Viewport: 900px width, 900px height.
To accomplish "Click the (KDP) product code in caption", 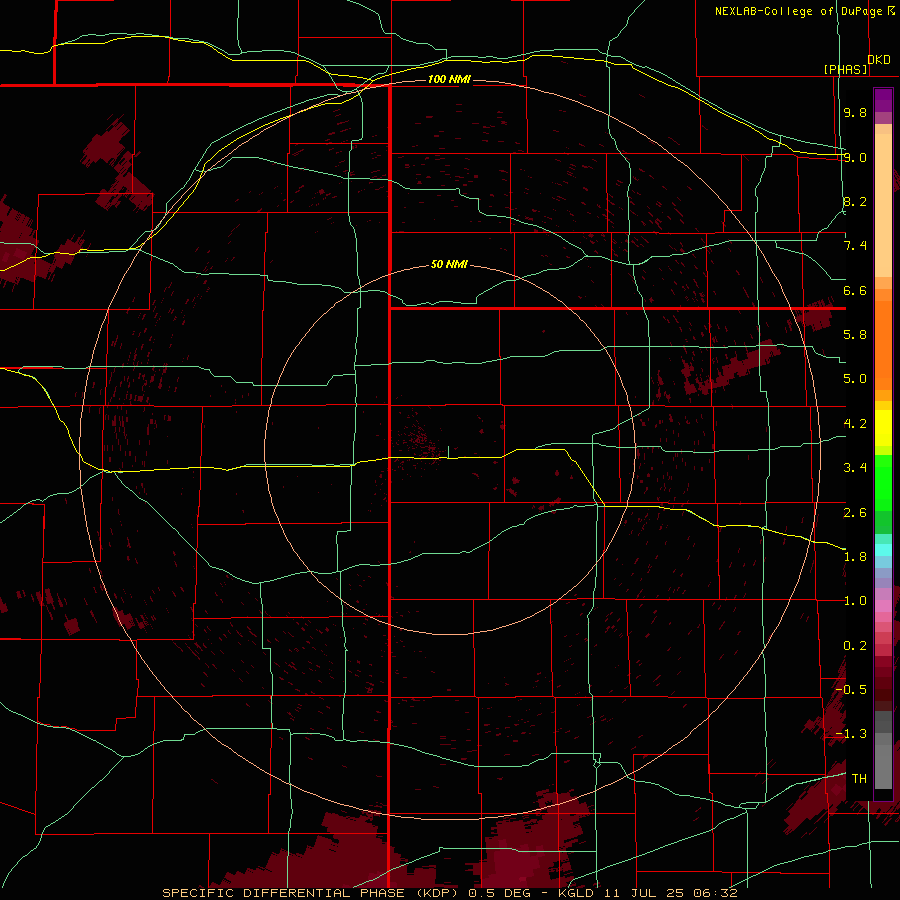I will [x=437, y=893].
